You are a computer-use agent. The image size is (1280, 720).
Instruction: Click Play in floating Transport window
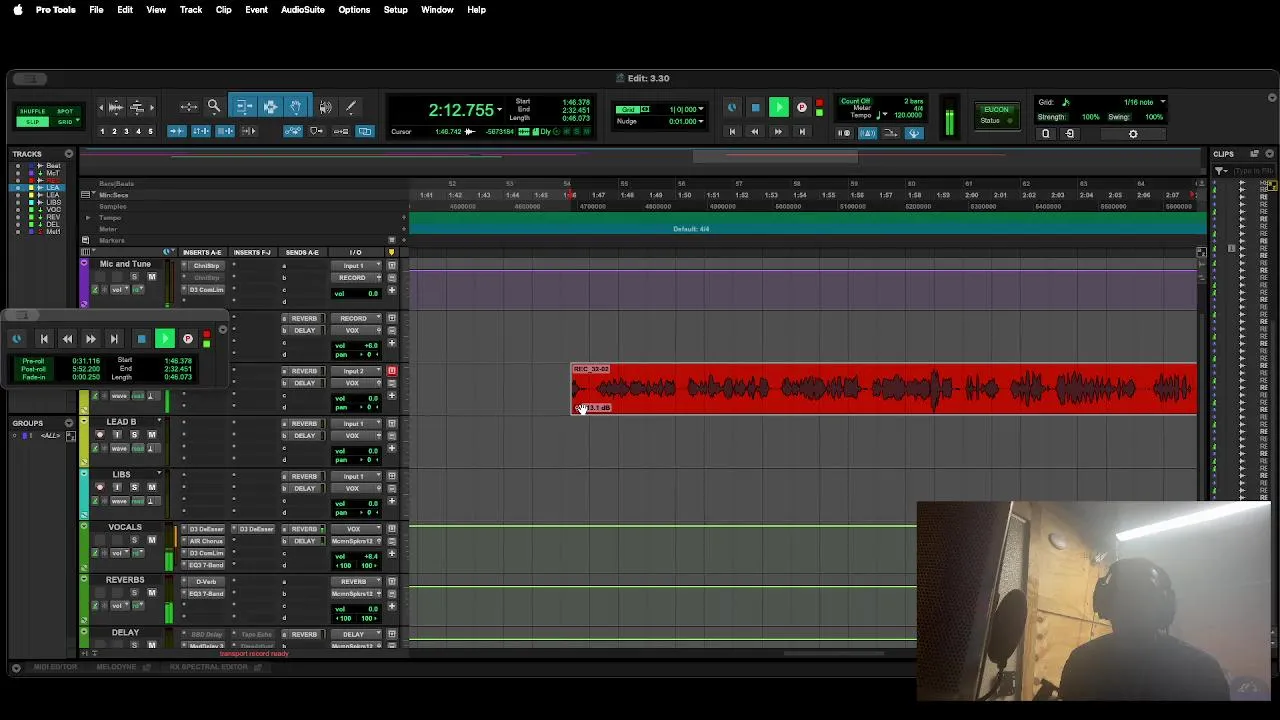[x=165, y=339]
